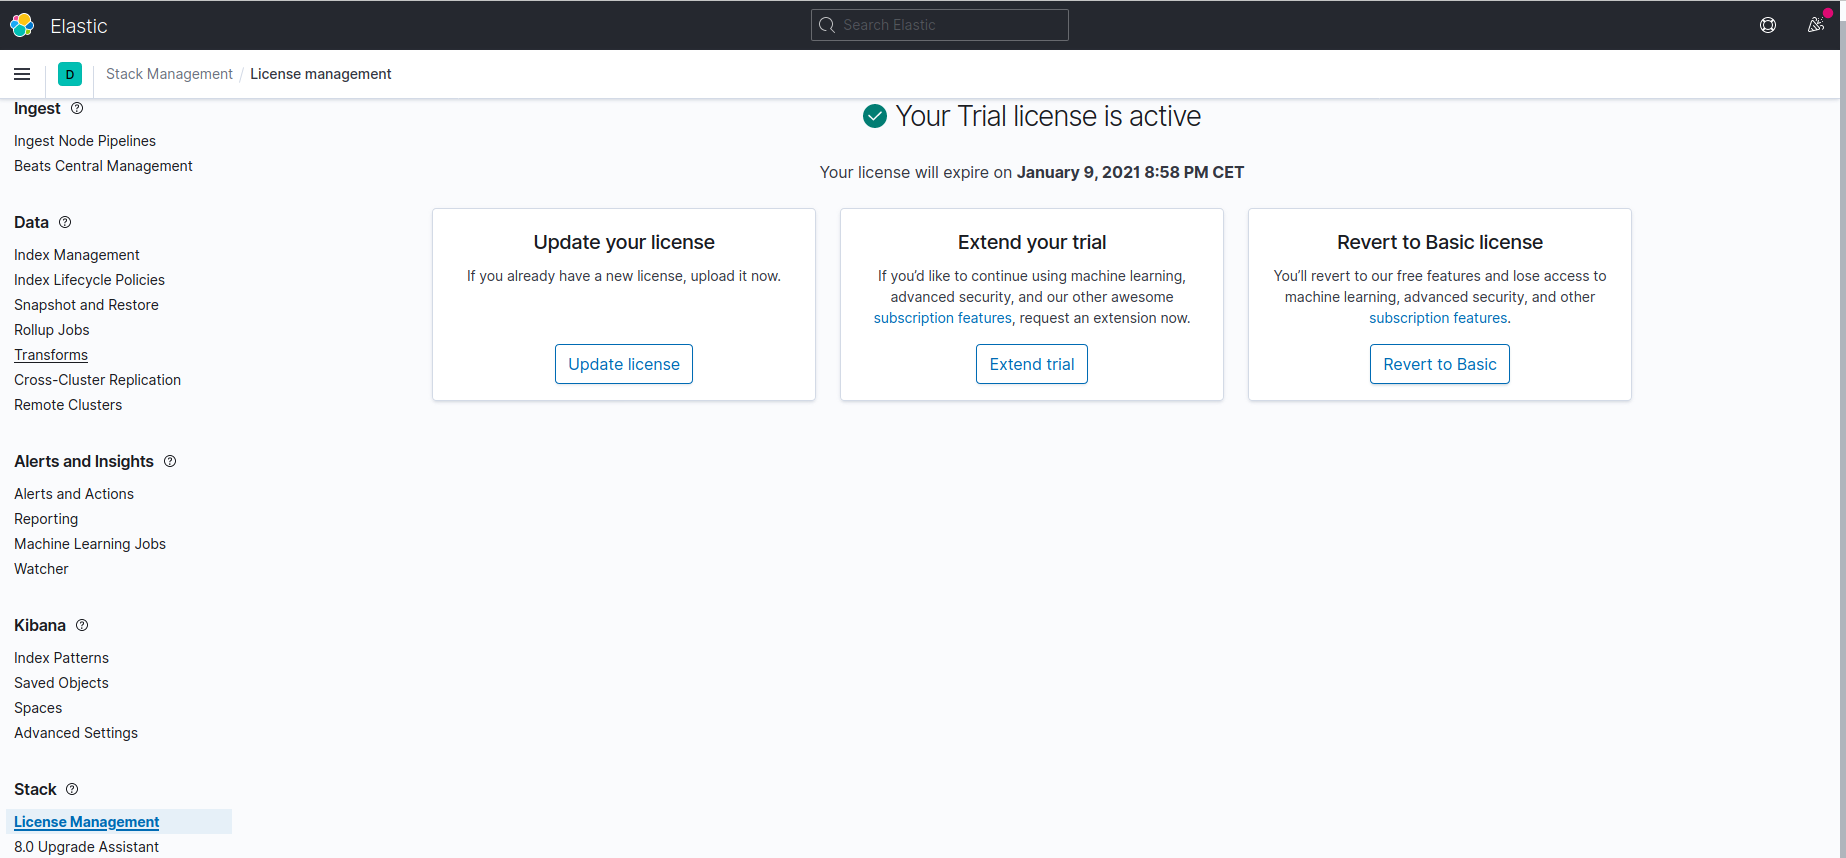The height and width of the screenshot is (858, 1846).
Task: Open Index Lifecycle Policies
Action: (89, 280)
